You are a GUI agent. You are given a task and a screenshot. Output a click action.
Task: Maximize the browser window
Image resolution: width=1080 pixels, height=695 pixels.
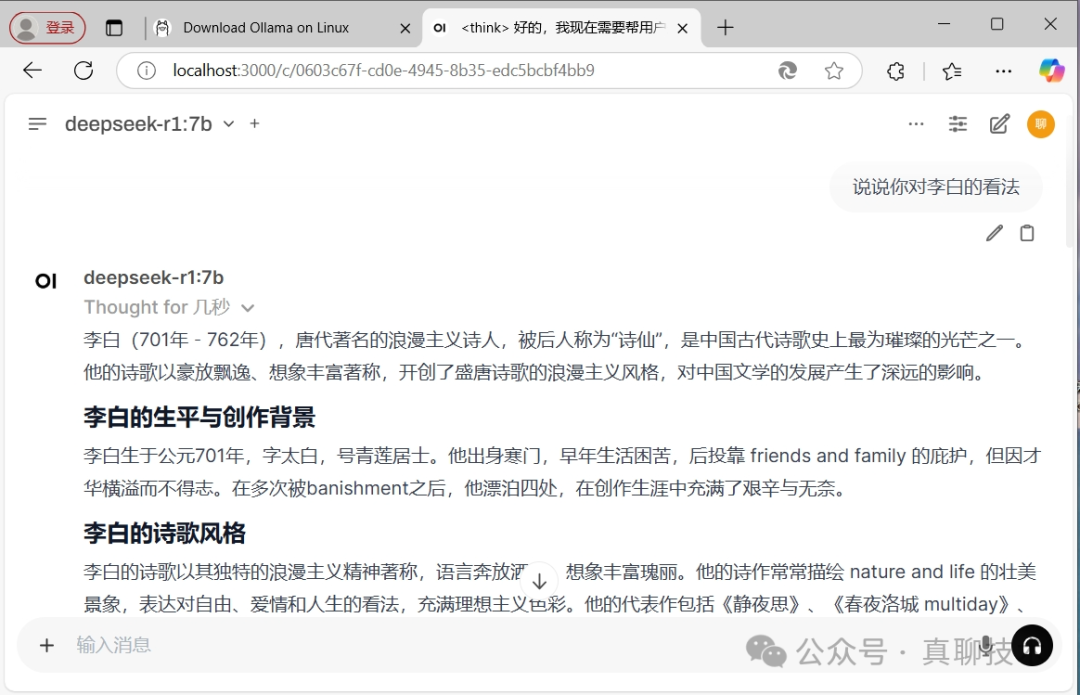[997, 24]
